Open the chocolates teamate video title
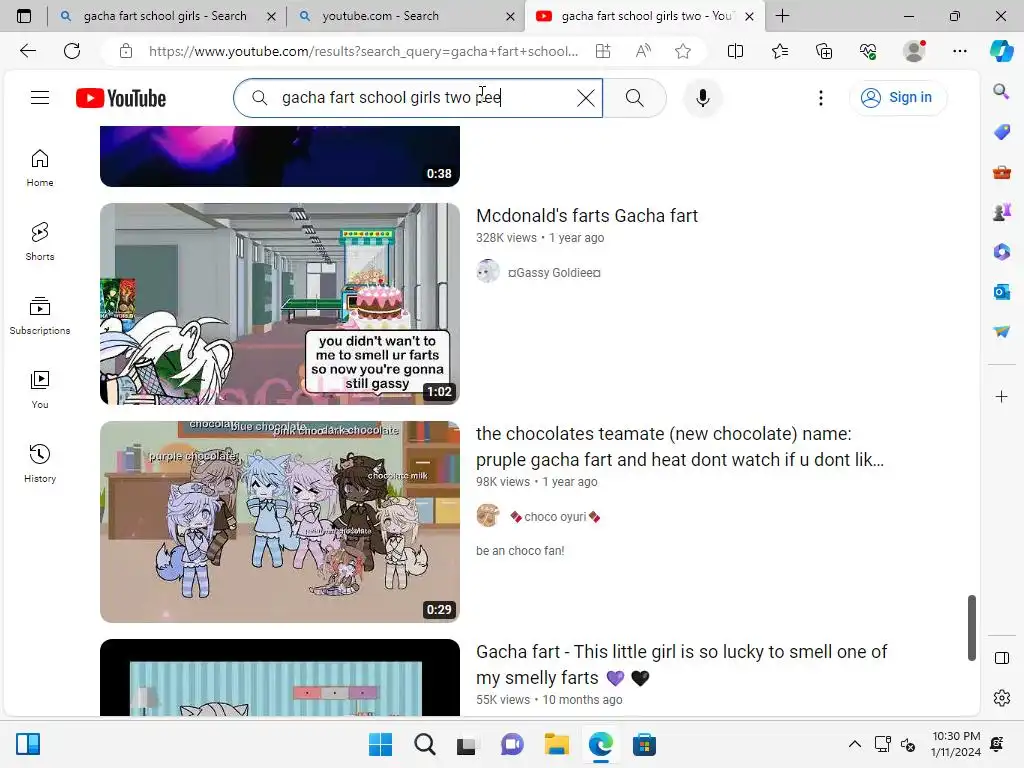Viewport: 1024px width, 768px height. (x=680, y=447)
